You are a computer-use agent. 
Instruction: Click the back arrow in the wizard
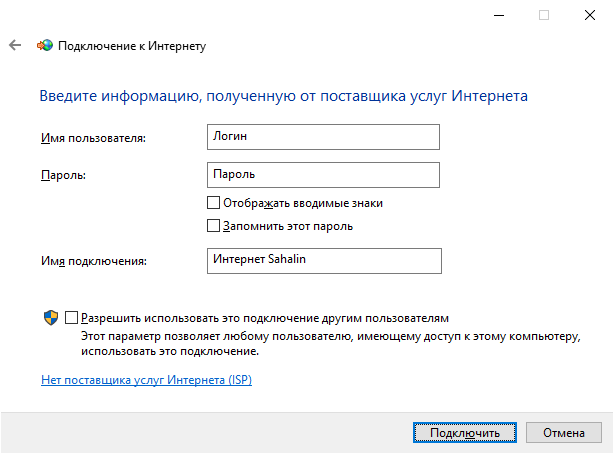point(15,45)
